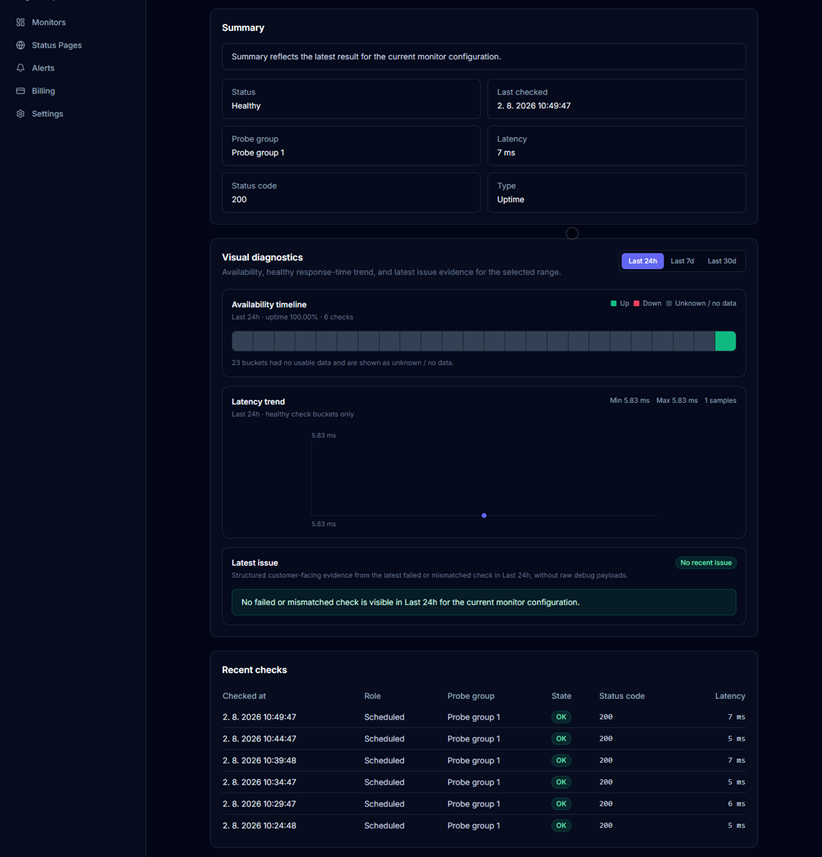The width and height of the screenshot is (822, 857).
Task: Click the 2. 8. 2026 10:24:48 row timestamp
Action: pyautogui.click(x=259, y=826)
